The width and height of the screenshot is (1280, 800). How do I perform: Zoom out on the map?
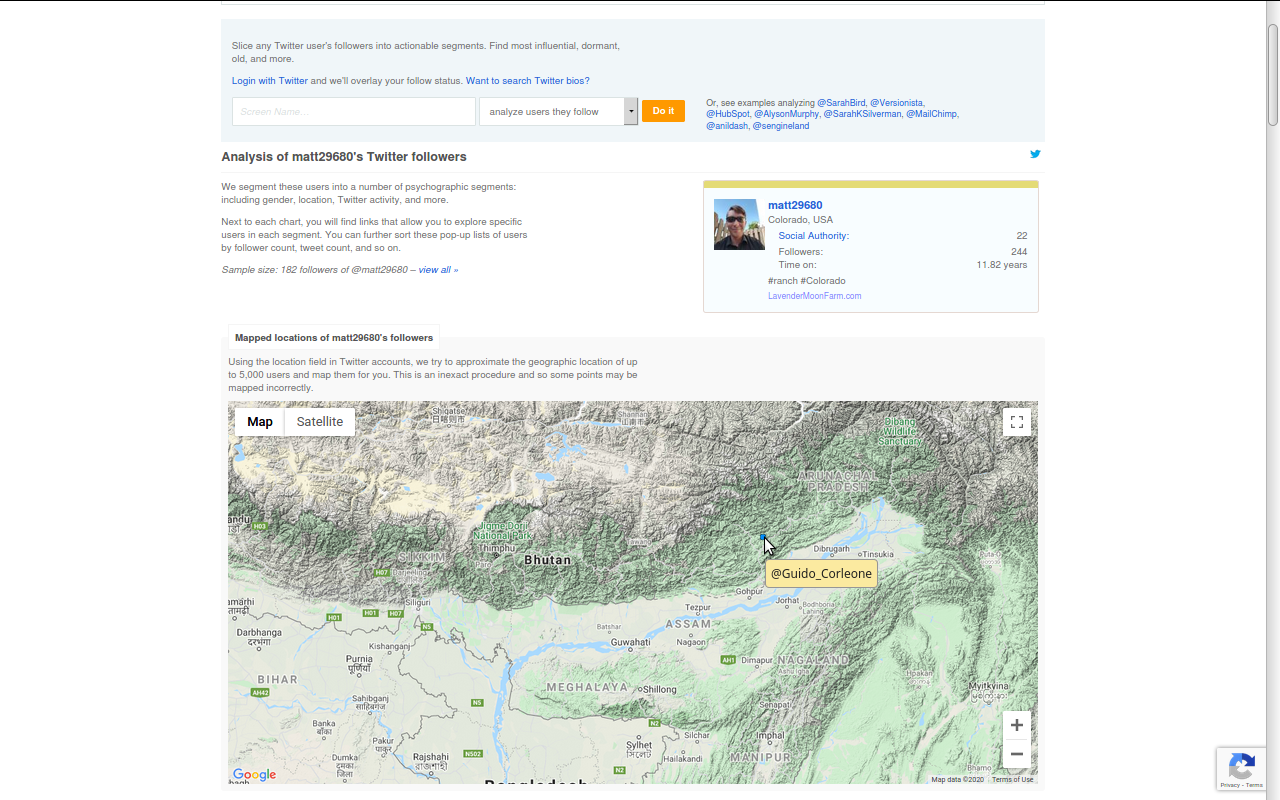(x=1017, y=754)
